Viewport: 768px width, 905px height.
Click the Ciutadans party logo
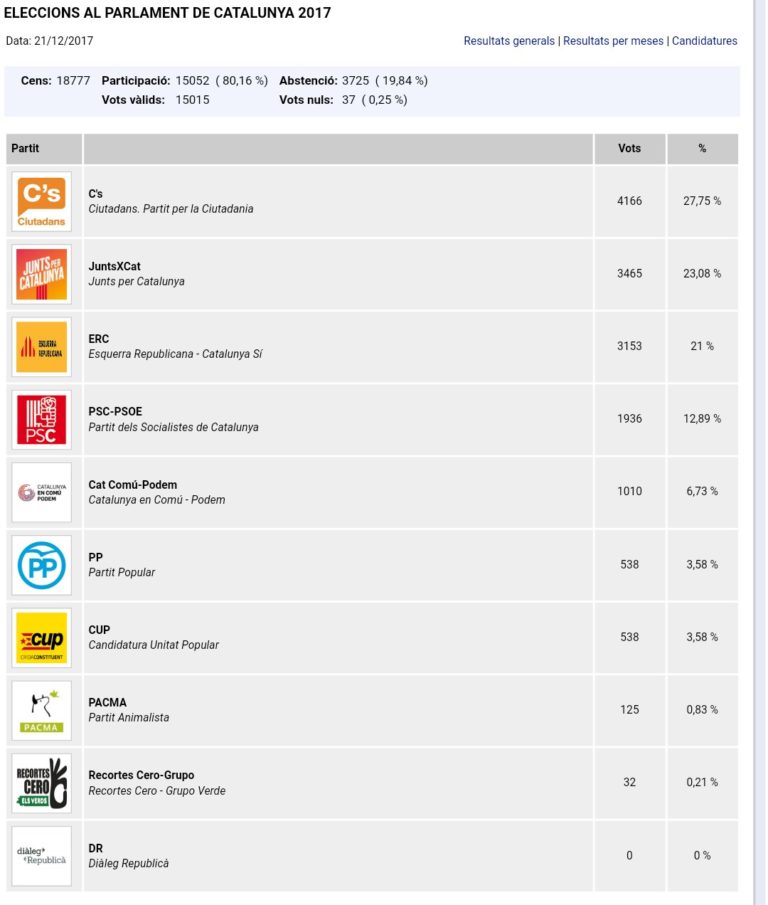point(42,201)
